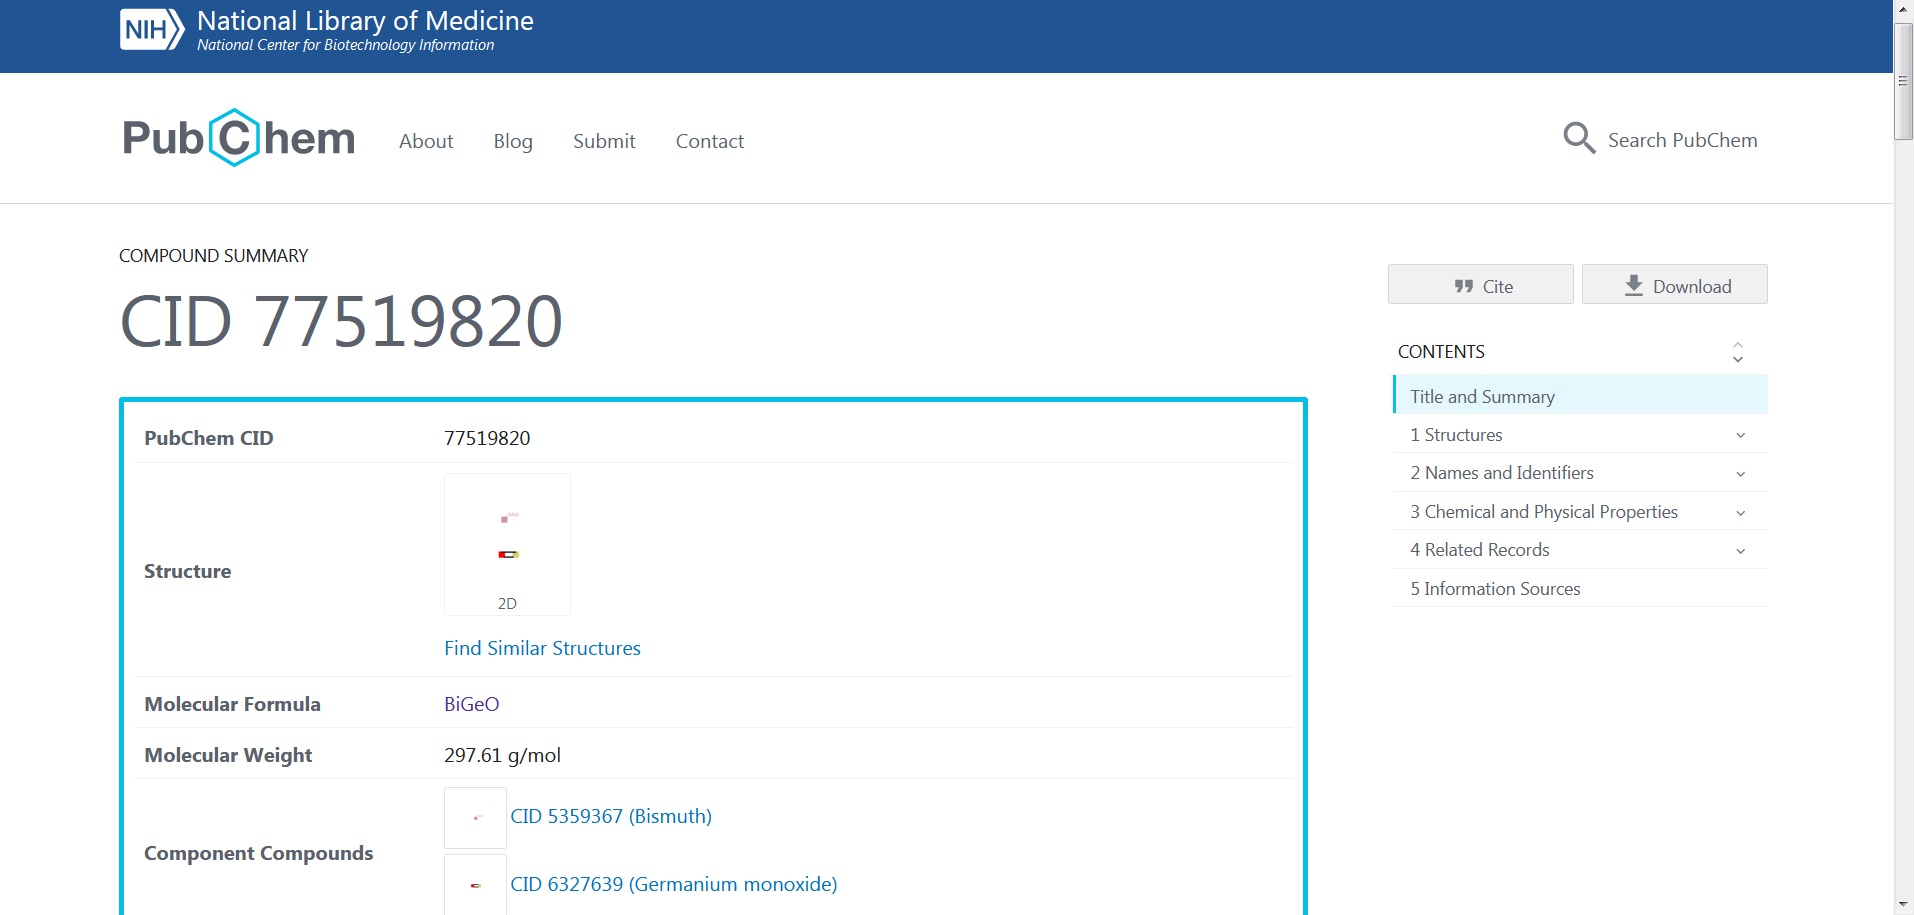Click the magnifying glass search icon

[x=1578, y=138]
